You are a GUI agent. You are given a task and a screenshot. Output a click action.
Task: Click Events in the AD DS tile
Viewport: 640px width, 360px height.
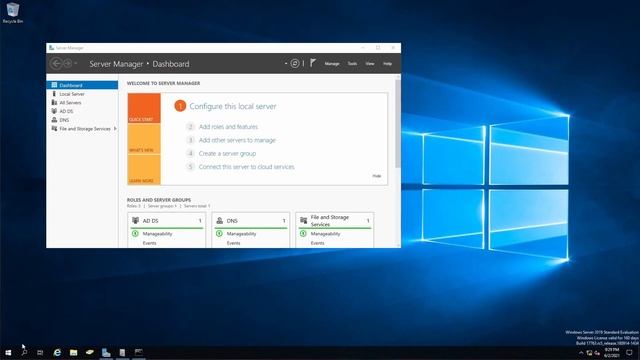click(x=149, y=243)
